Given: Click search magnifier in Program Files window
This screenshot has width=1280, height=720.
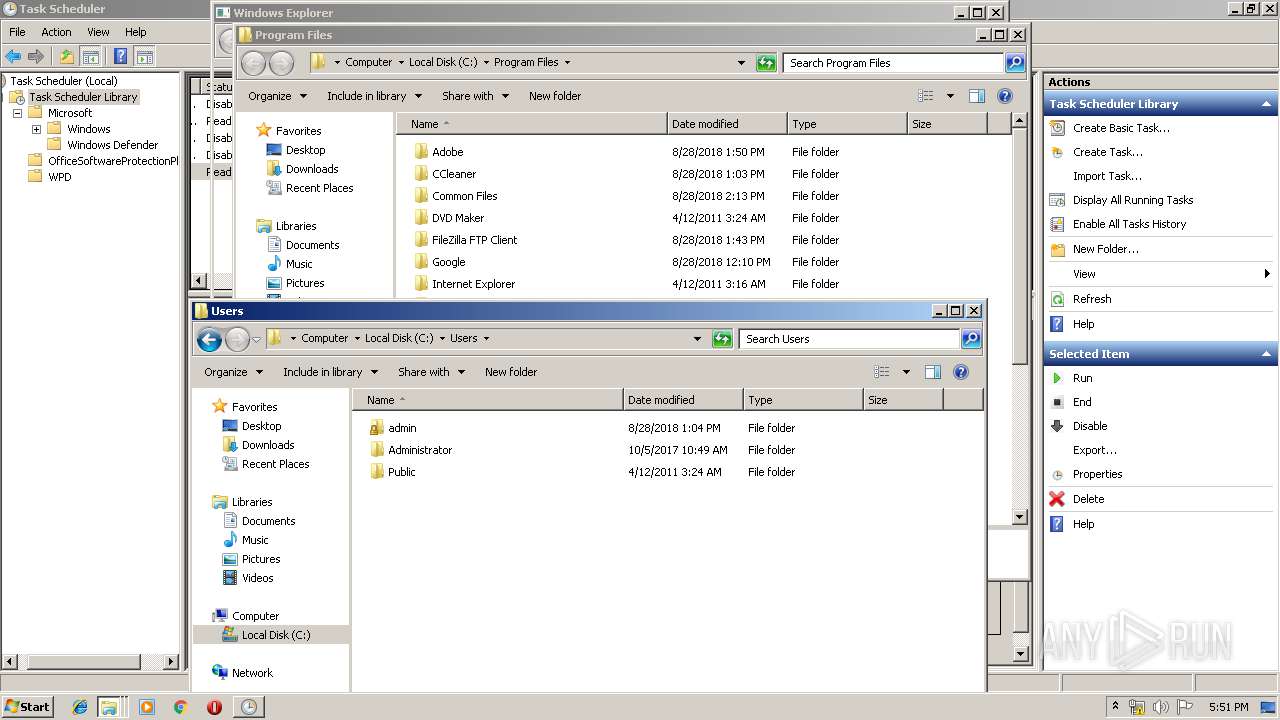Looking at the screenshot, I should 1014,63.
